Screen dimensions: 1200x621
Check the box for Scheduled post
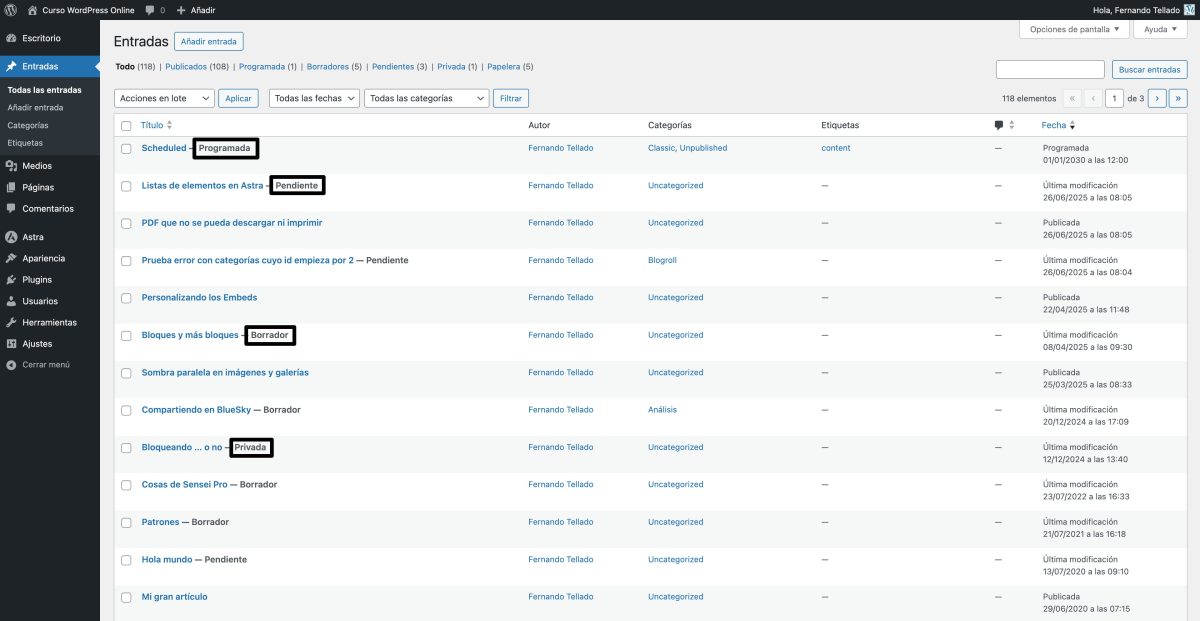(126, 148)
